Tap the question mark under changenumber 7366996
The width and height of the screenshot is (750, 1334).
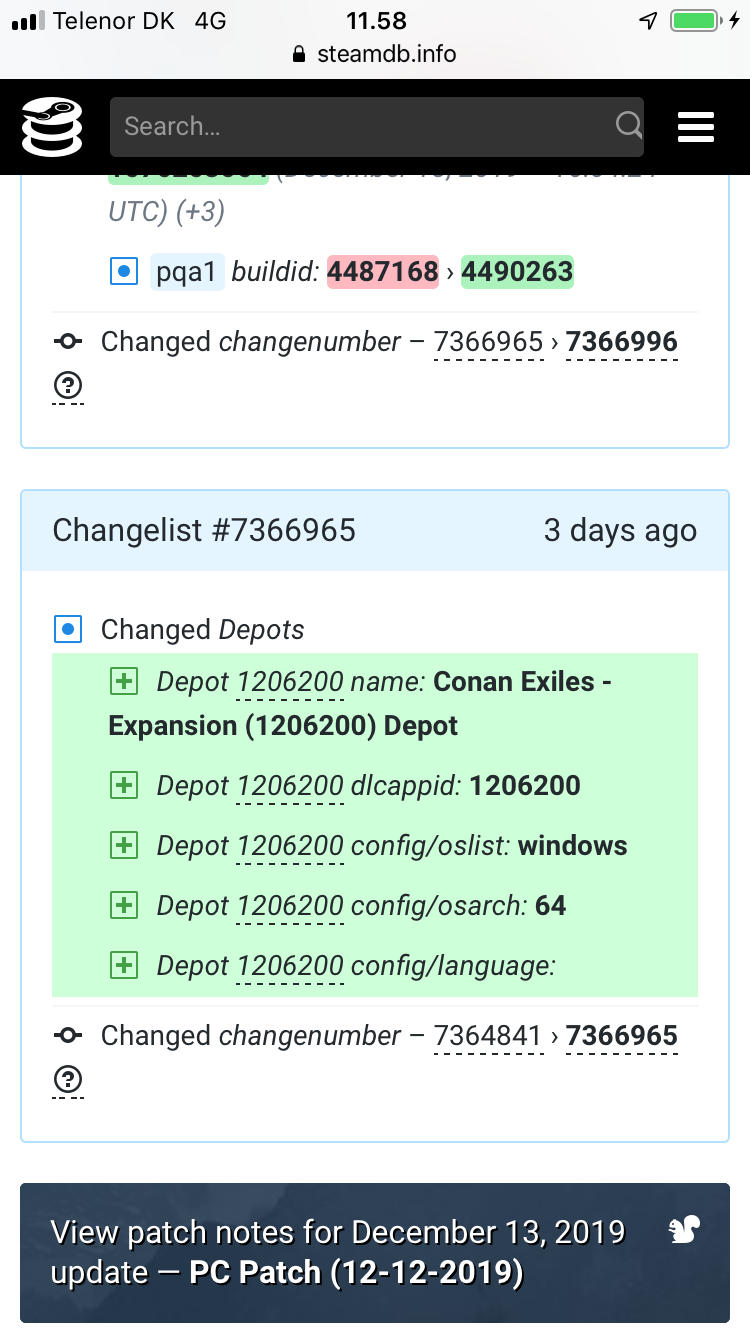point(68,386)
